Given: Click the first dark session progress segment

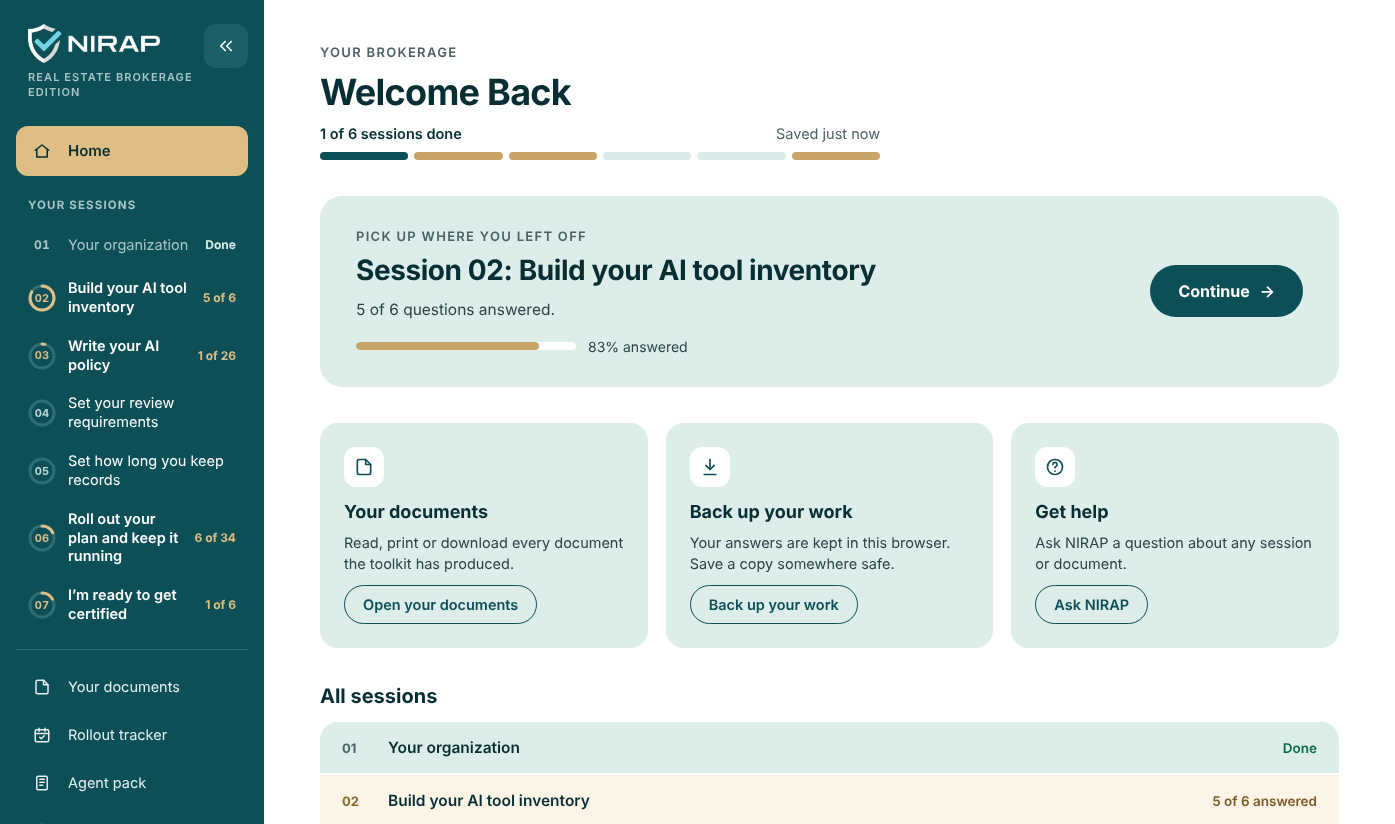Looking at the screenshot, I should tap(364, 156).
